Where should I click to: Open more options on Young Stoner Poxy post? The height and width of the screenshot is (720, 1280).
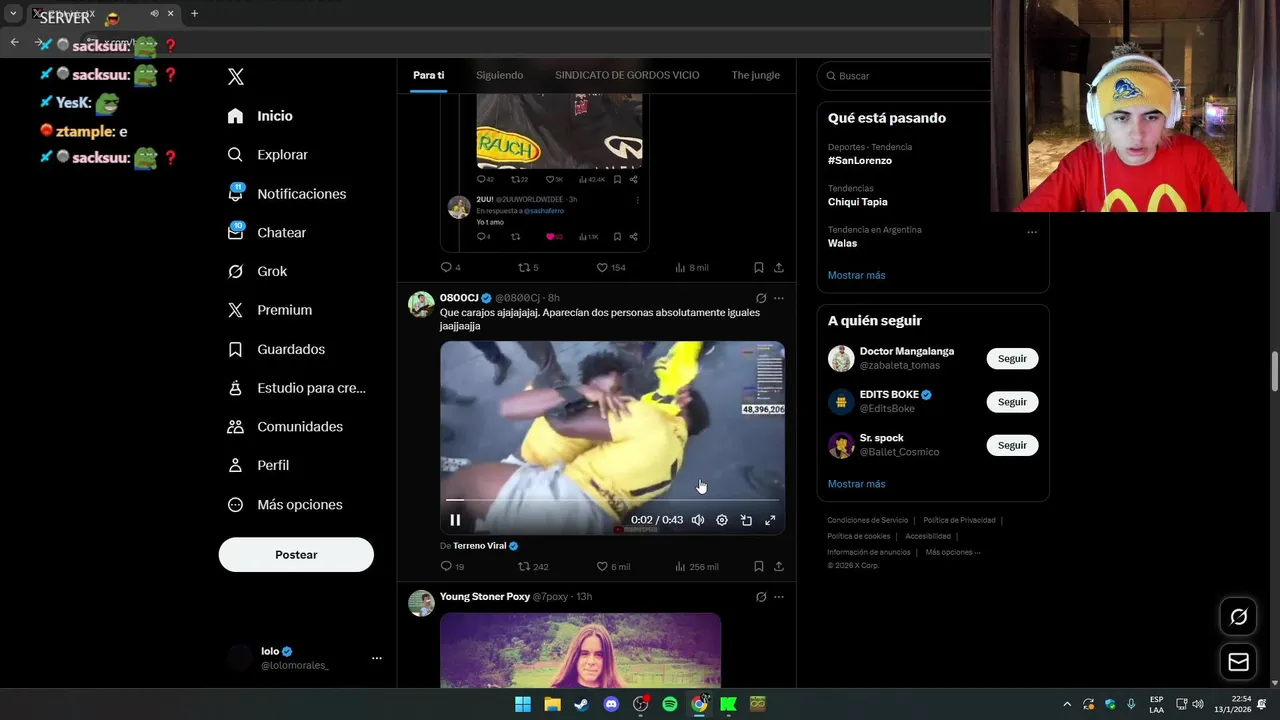779,597
